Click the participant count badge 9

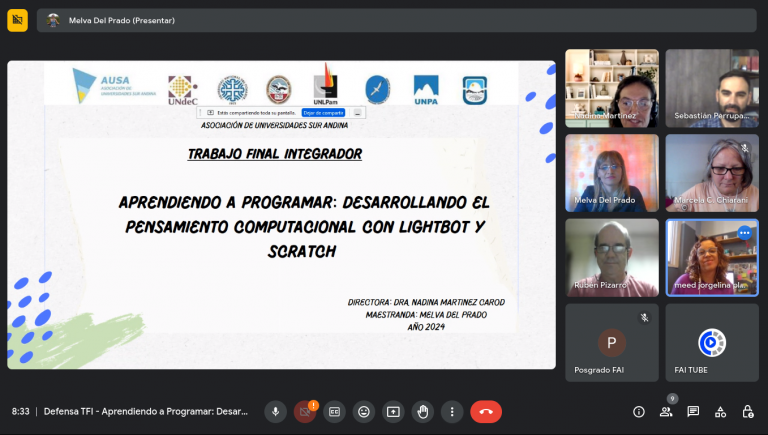(x=672, y=399)
